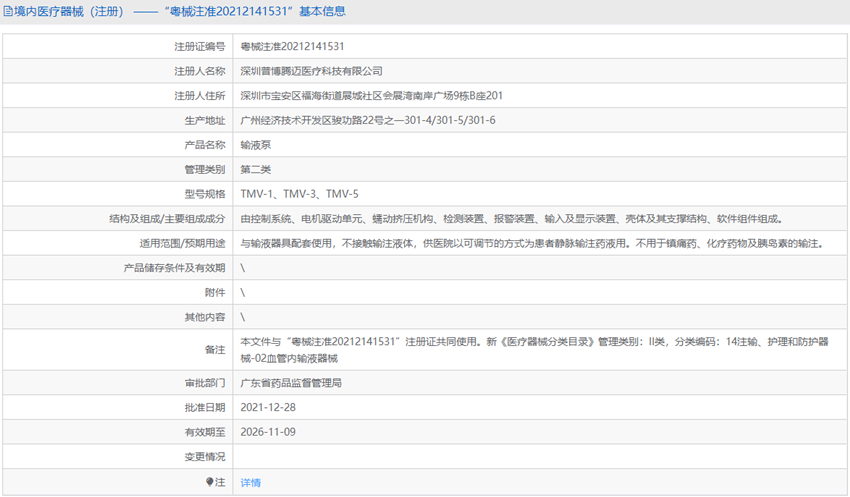This screenshot has width=850, height=497.
Task: Click the 注册证编号 row label
Action: (199, 47)
